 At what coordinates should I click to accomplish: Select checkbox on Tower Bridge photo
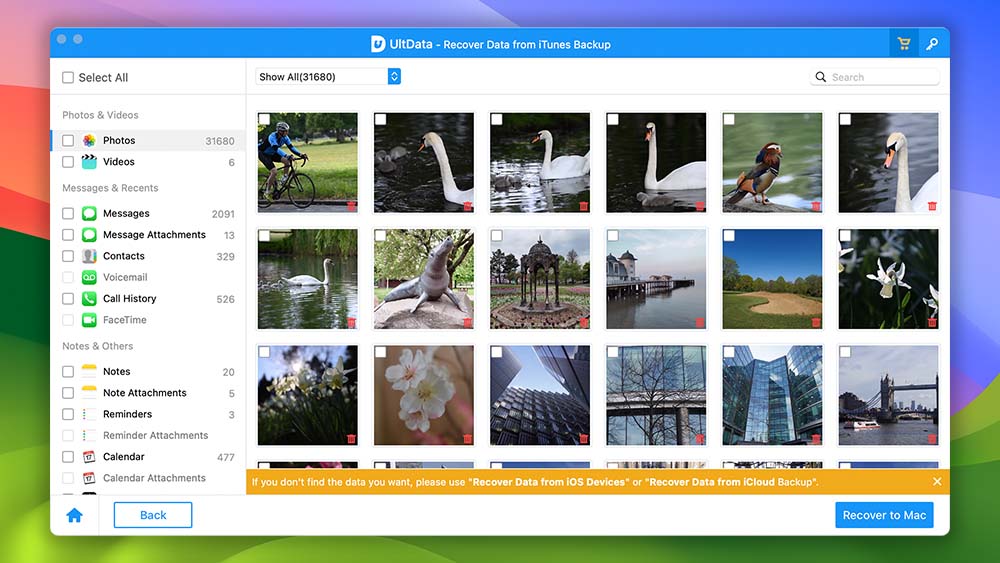pyautogui.click(x=845, y=352)
